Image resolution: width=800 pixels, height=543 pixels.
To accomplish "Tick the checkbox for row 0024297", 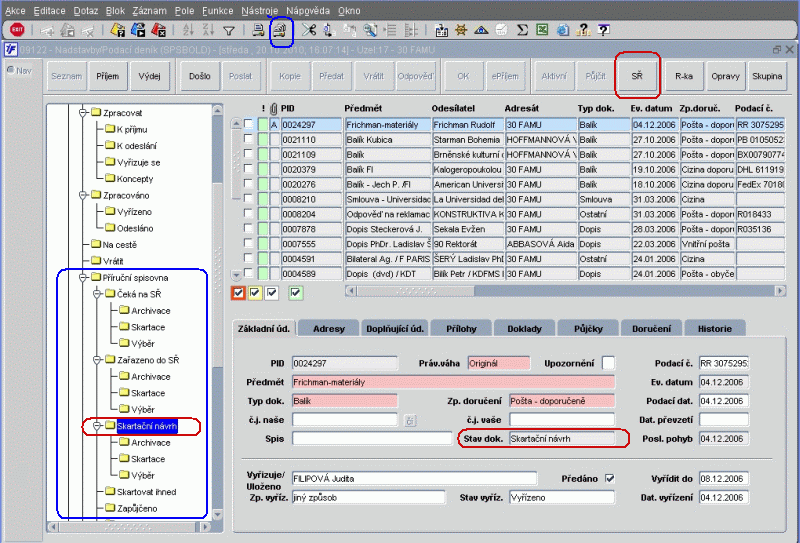I will [x=248, y=124].
